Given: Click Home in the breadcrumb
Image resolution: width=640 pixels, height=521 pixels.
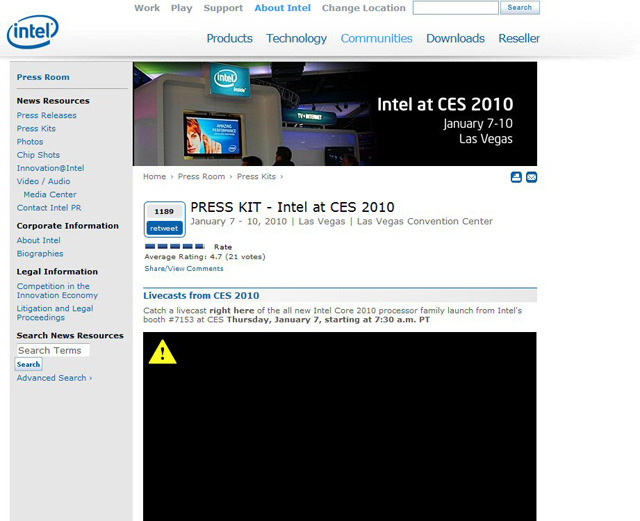Looking at the screenshot, I should click(155, 176).
